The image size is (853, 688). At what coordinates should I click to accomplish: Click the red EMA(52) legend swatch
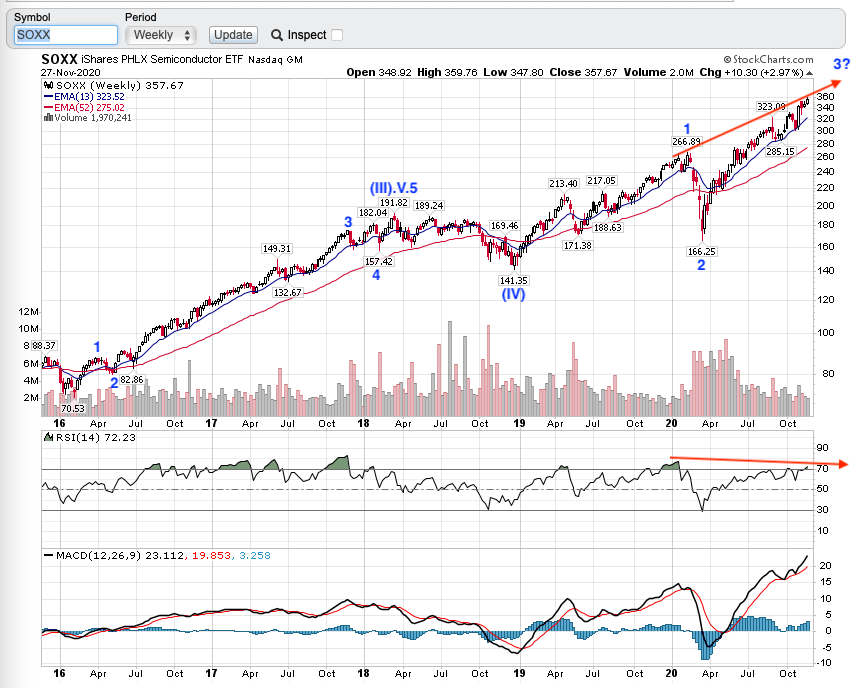(x=46, y=107)
